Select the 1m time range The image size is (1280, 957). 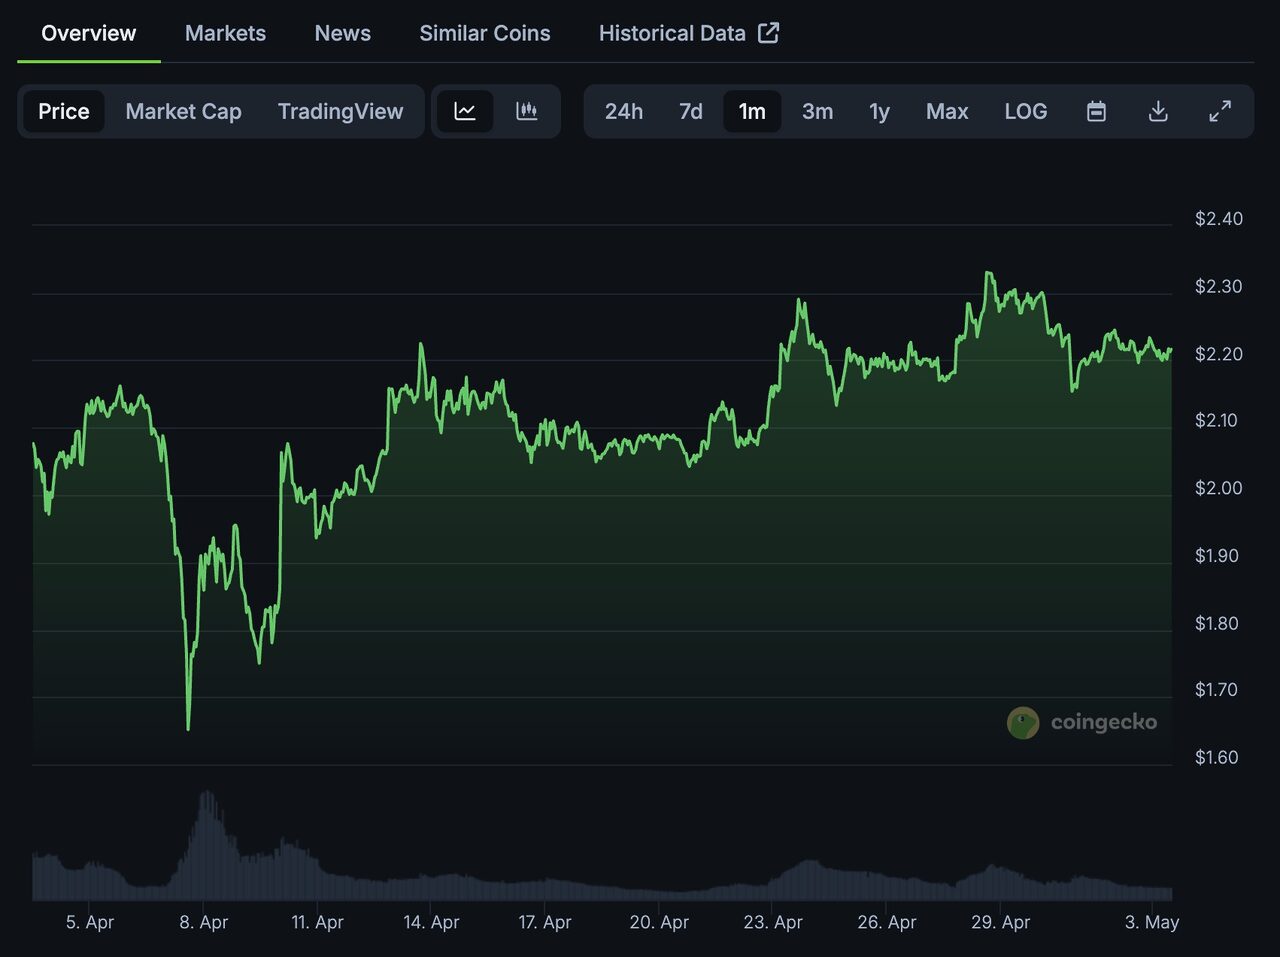(x=752, y=111)
